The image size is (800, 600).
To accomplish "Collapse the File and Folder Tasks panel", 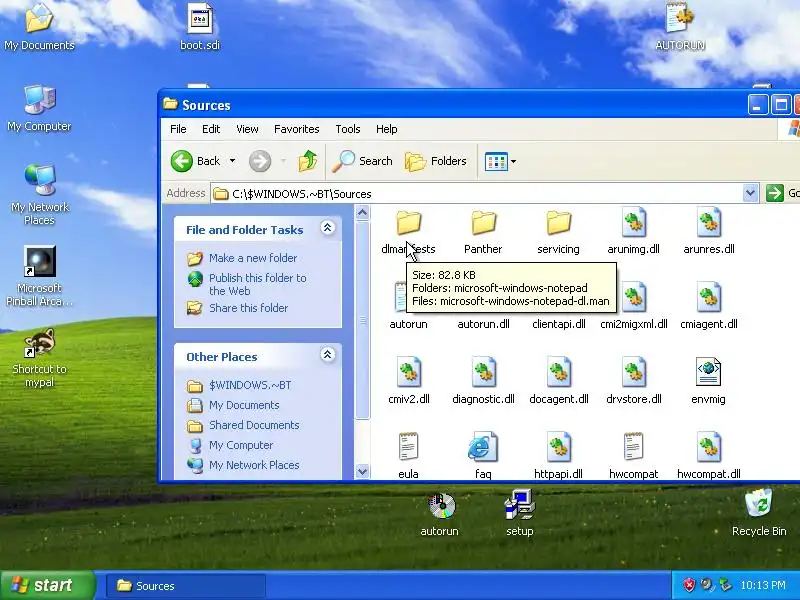I will click(x=328, y=228).
